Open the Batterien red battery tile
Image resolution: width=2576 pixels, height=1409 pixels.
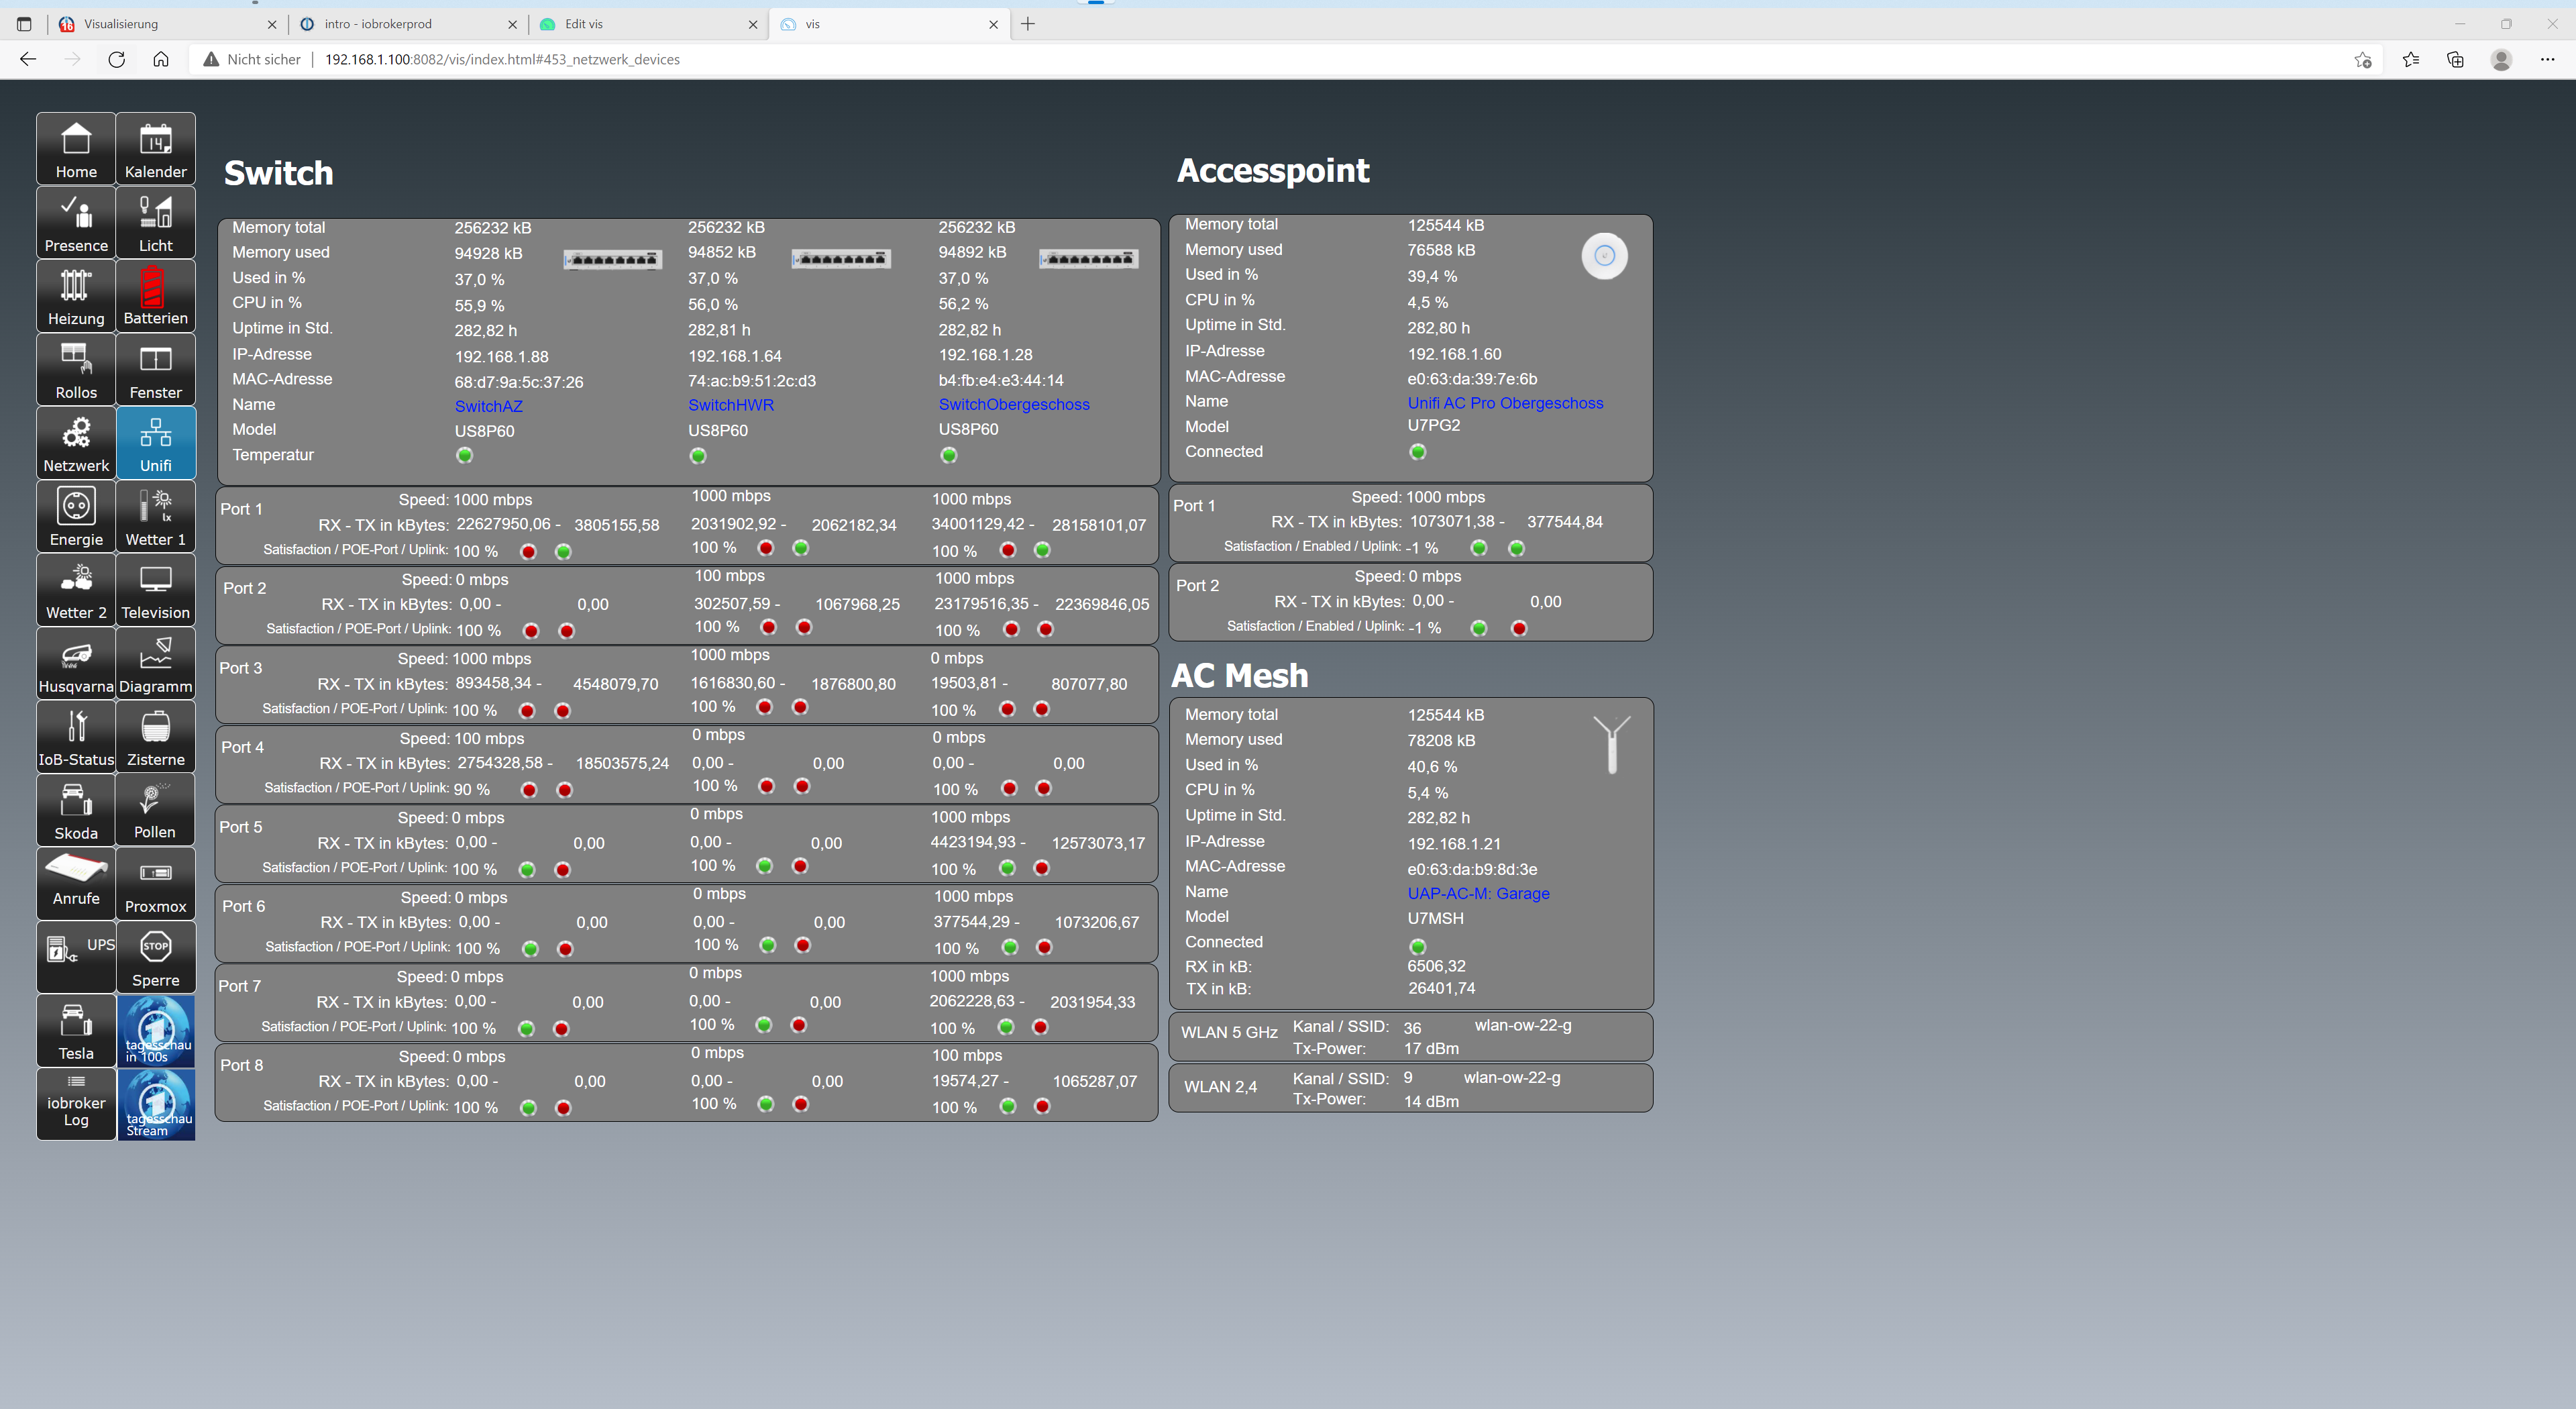click(155, 296)
